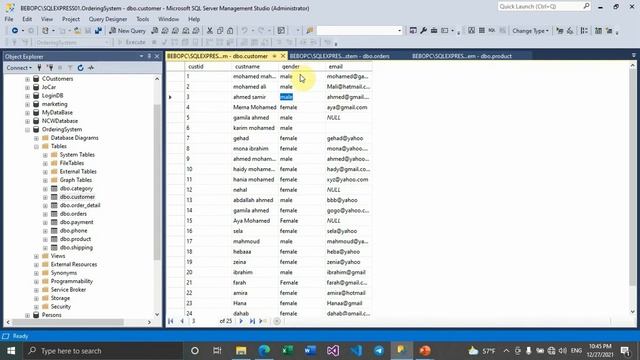640x360 pixels.
Task: Expand the Views folder node
Action: coord(36,256)
